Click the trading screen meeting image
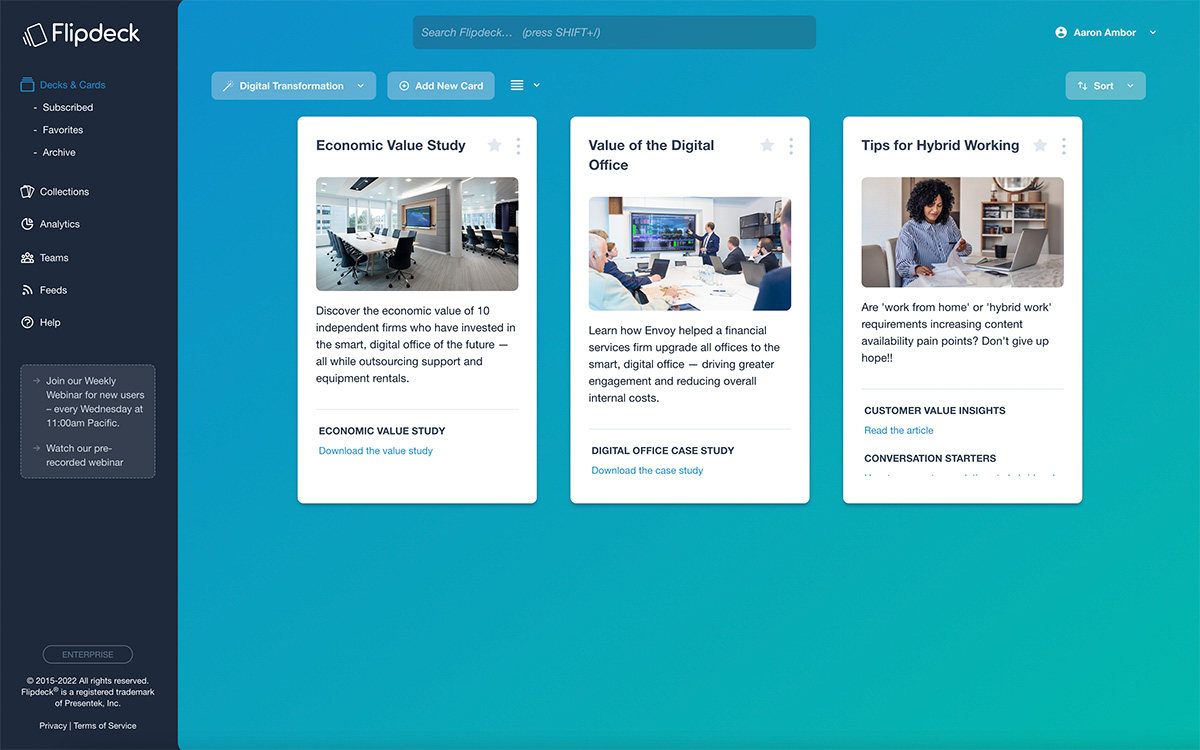 click(x=690, y=254)
